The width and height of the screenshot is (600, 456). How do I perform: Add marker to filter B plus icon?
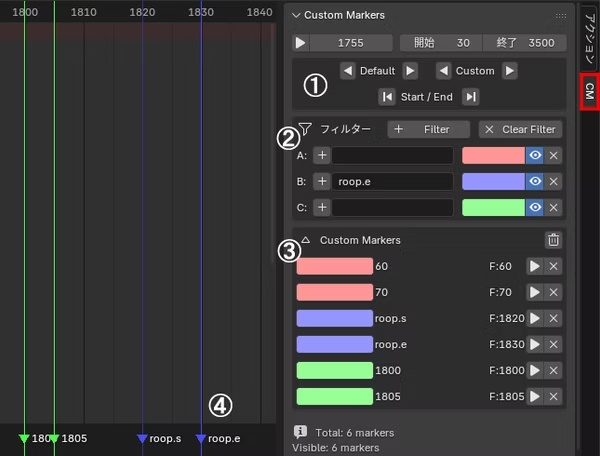point(322,181)
